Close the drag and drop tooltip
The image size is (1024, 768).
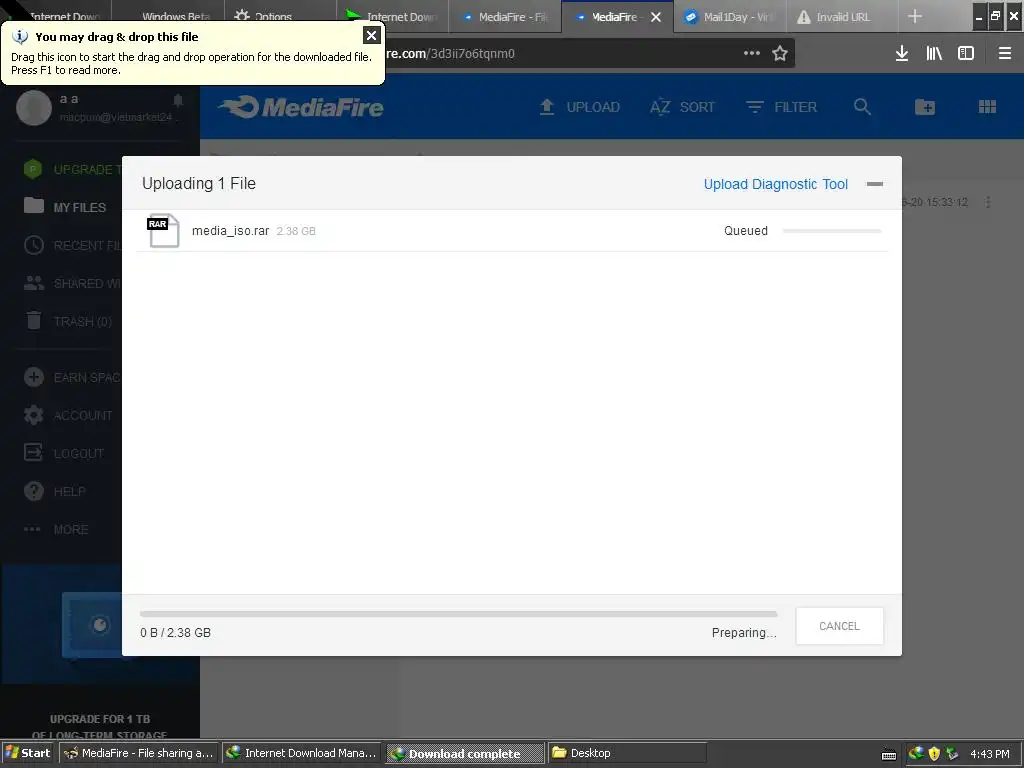coord(371,35)
